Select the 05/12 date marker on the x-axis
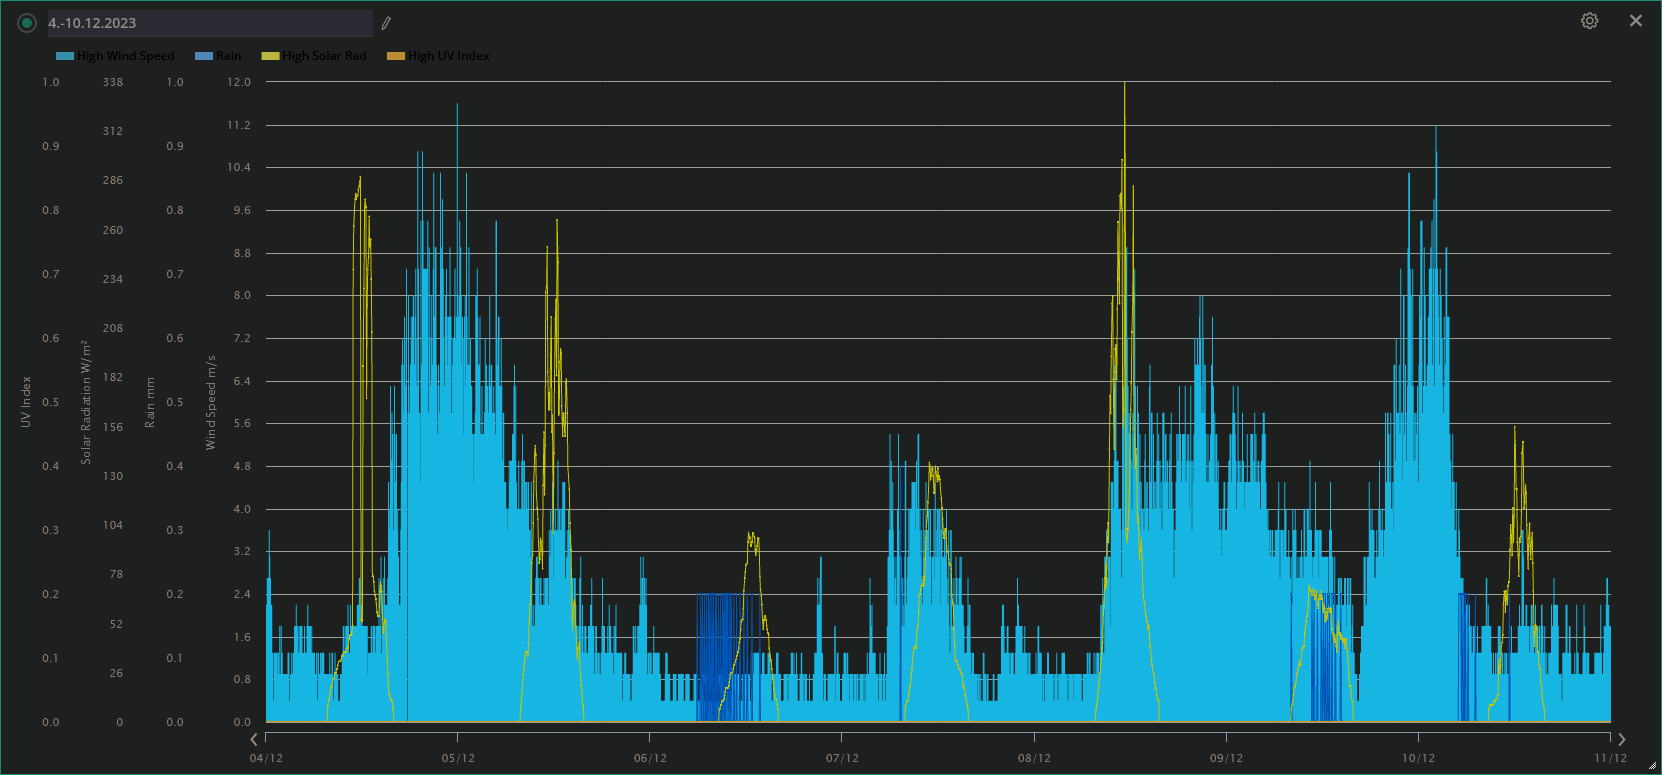 click(x=458, y=758)
